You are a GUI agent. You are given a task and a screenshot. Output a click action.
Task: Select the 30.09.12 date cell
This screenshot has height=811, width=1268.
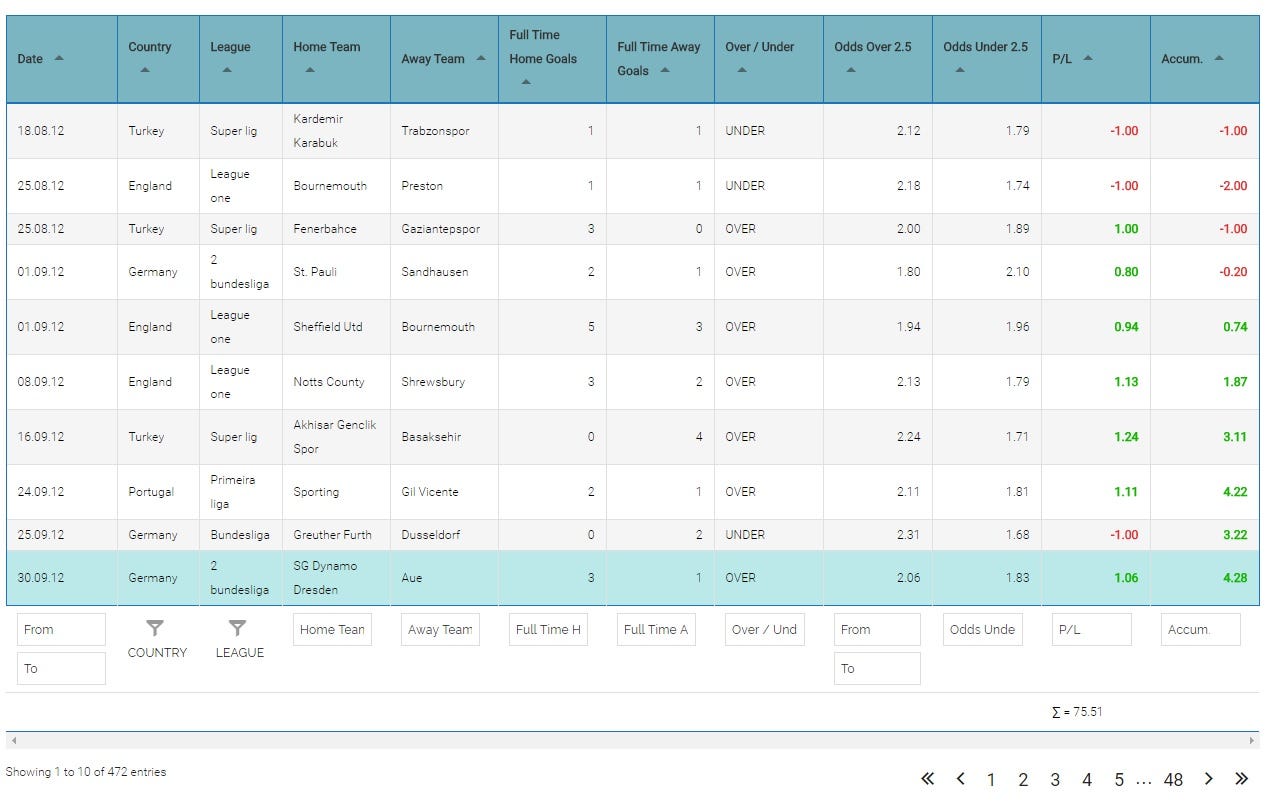(x=61, y=577)
